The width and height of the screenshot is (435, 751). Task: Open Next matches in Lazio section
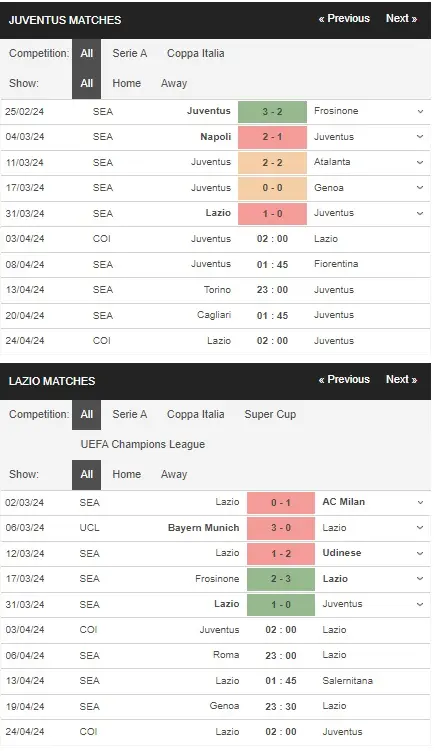click(x=401, y=379)
